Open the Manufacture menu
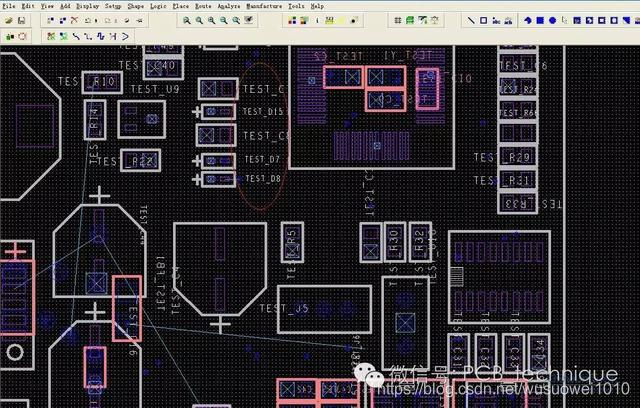Viewport: 640px width, 408px height. tap(263, 6)
